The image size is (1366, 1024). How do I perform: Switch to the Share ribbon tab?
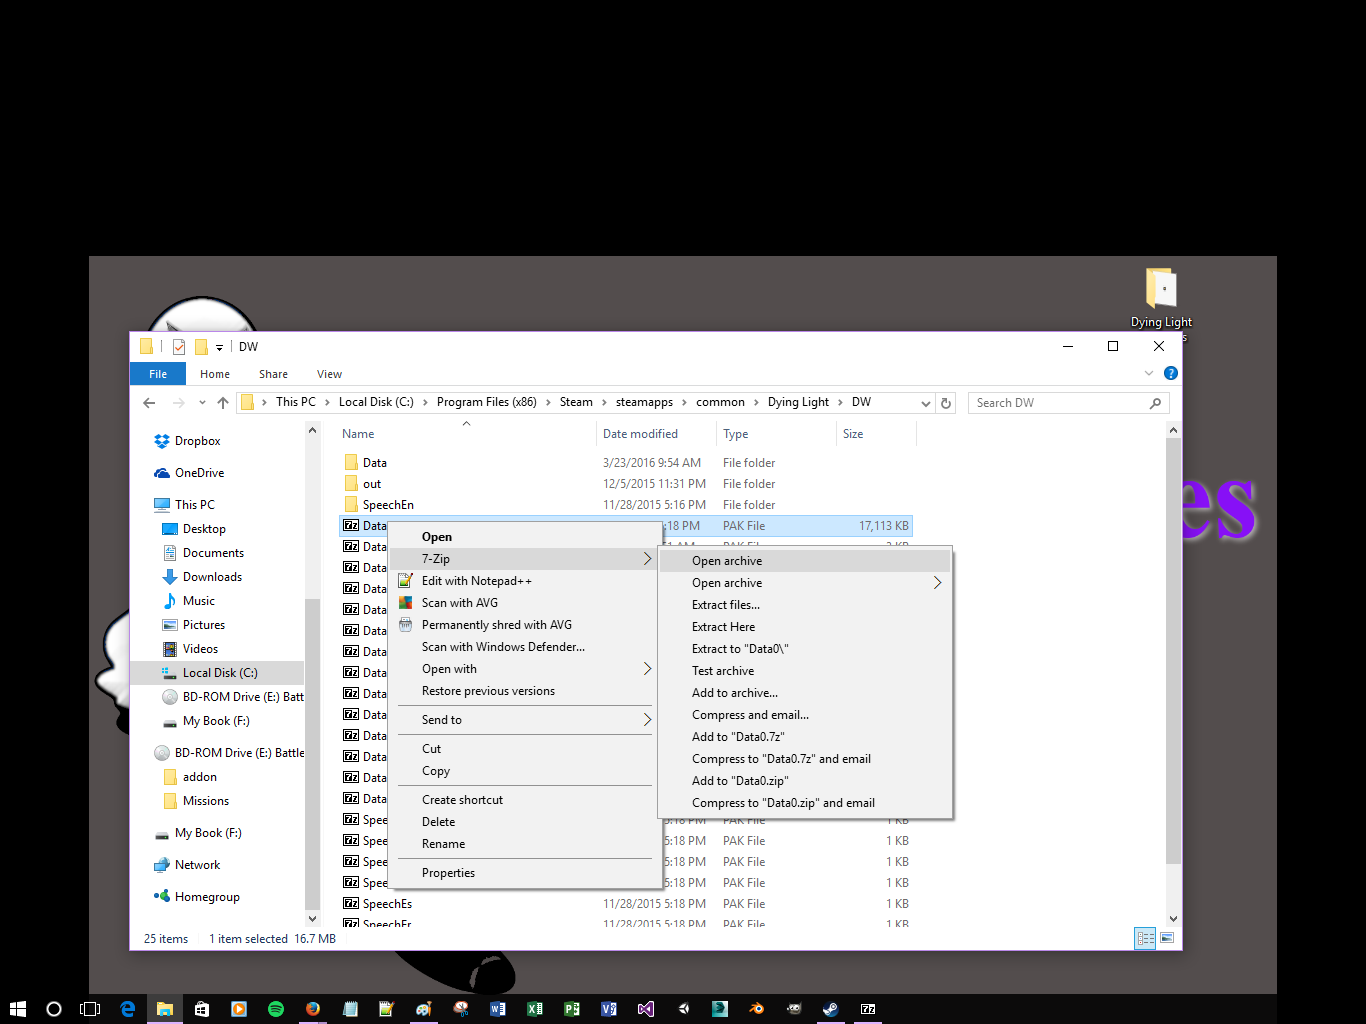273,374
